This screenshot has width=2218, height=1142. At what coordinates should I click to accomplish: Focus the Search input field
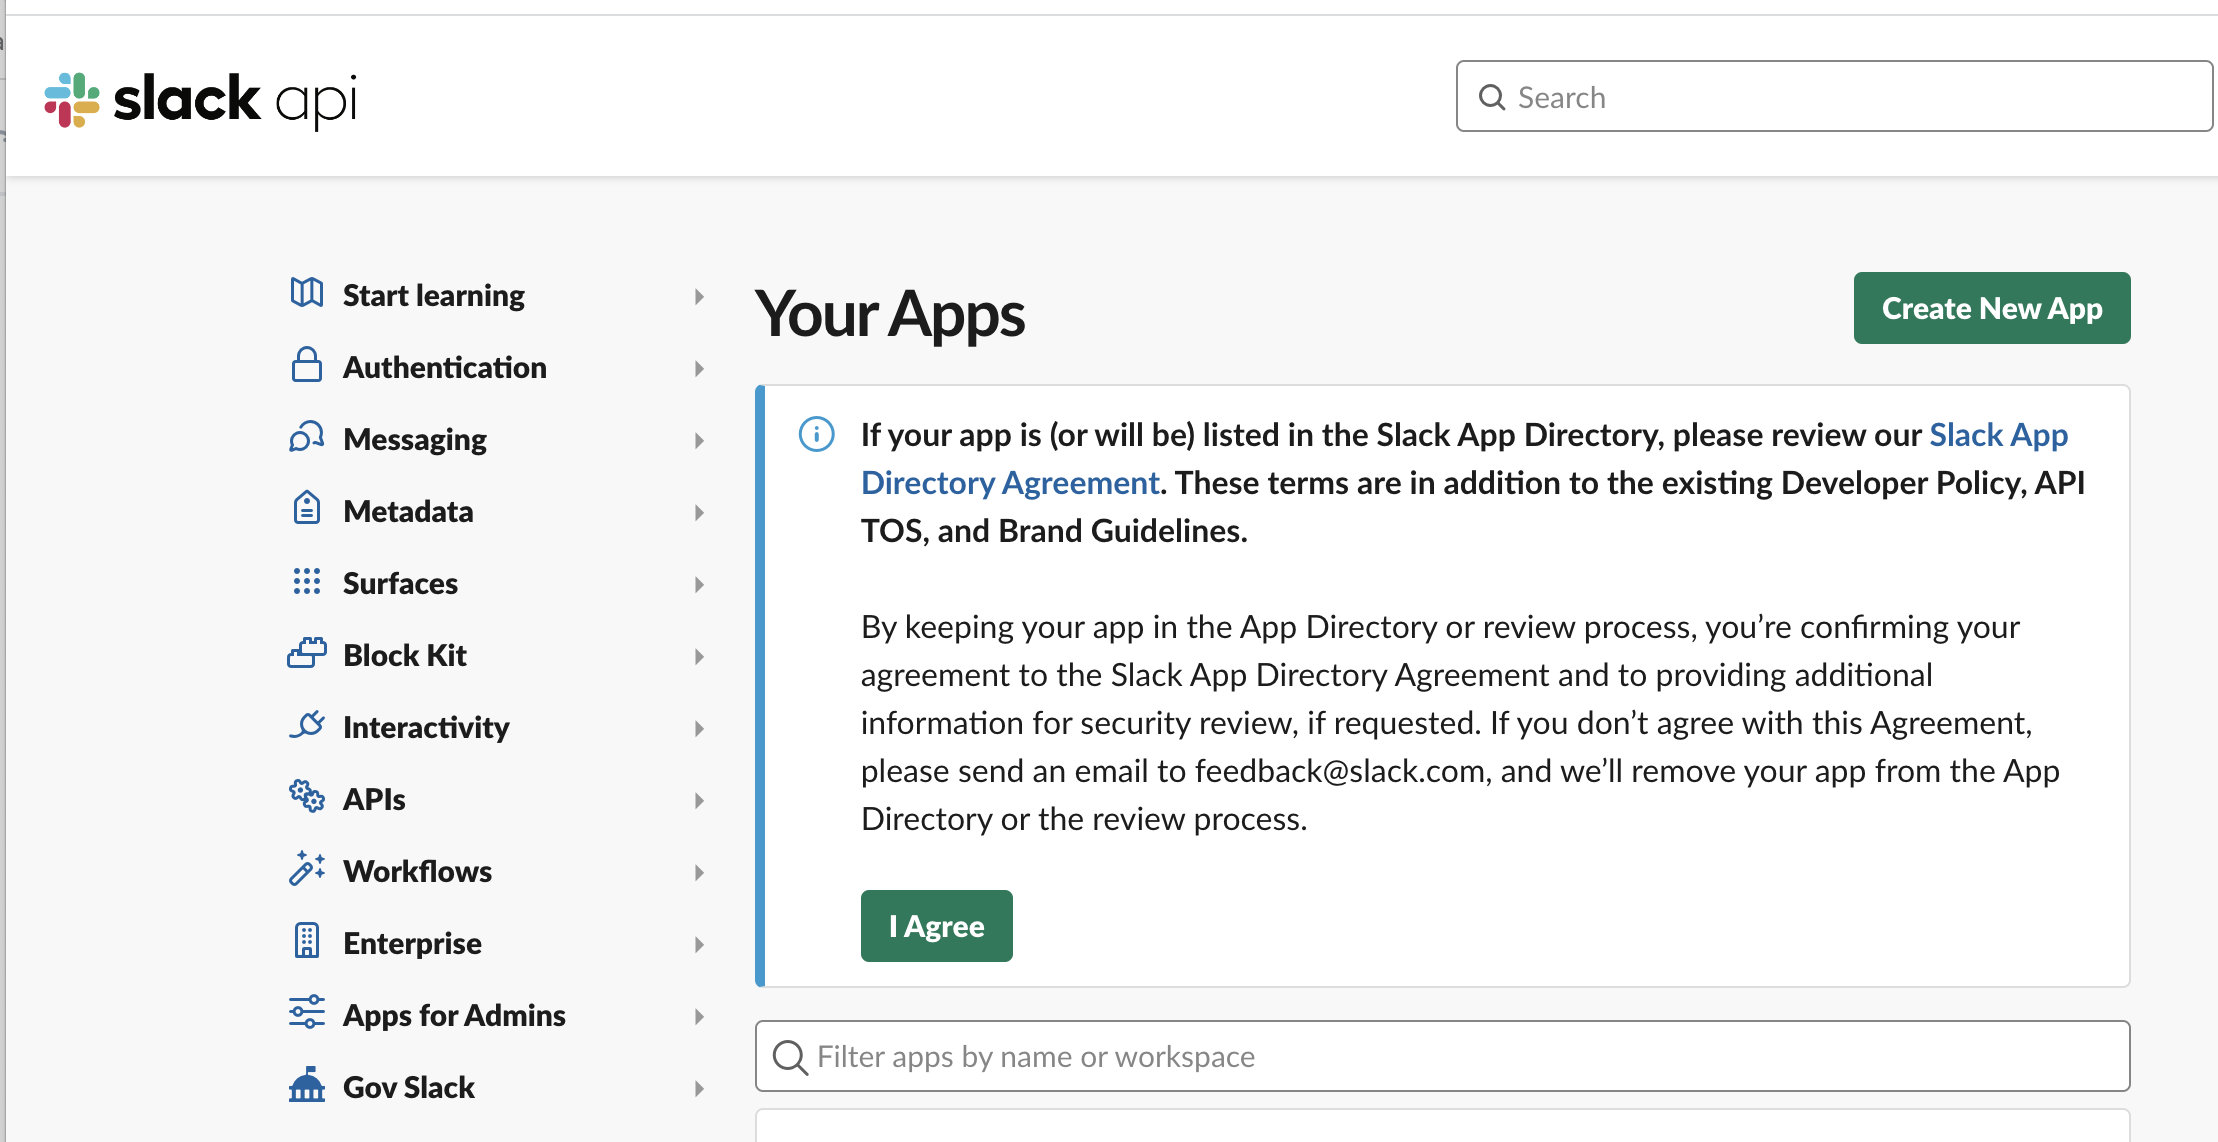(x=1834, y=97)
